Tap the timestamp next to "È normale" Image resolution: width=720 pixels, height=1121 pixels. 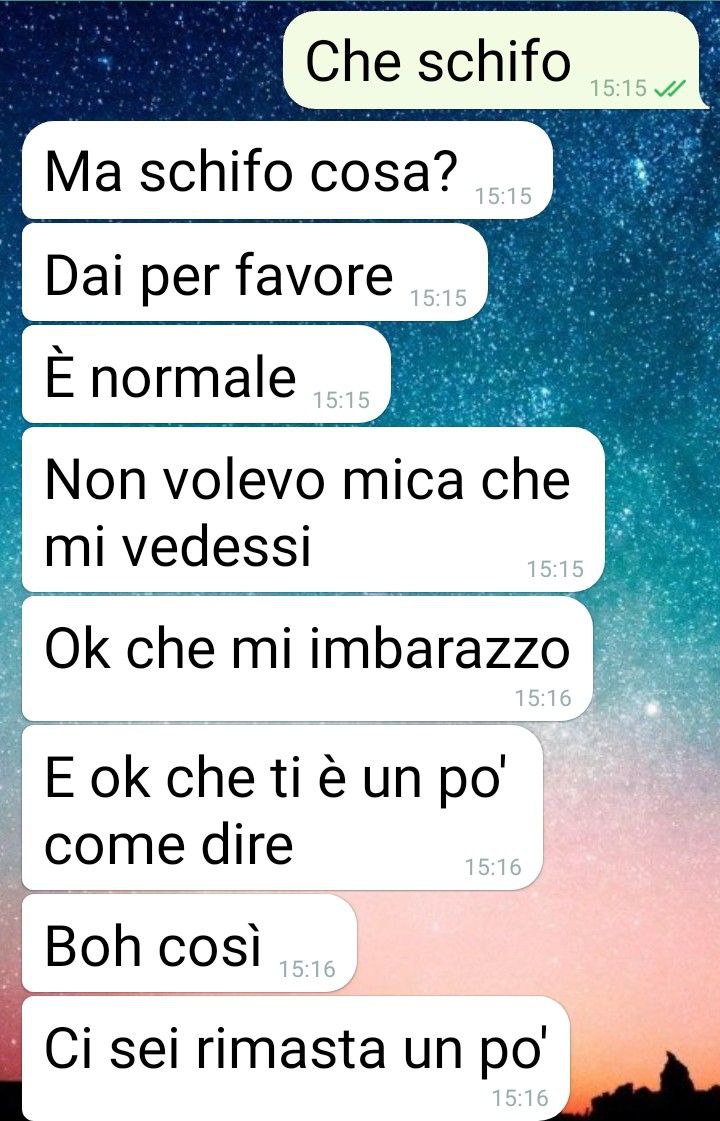click(x=341, y=400)
